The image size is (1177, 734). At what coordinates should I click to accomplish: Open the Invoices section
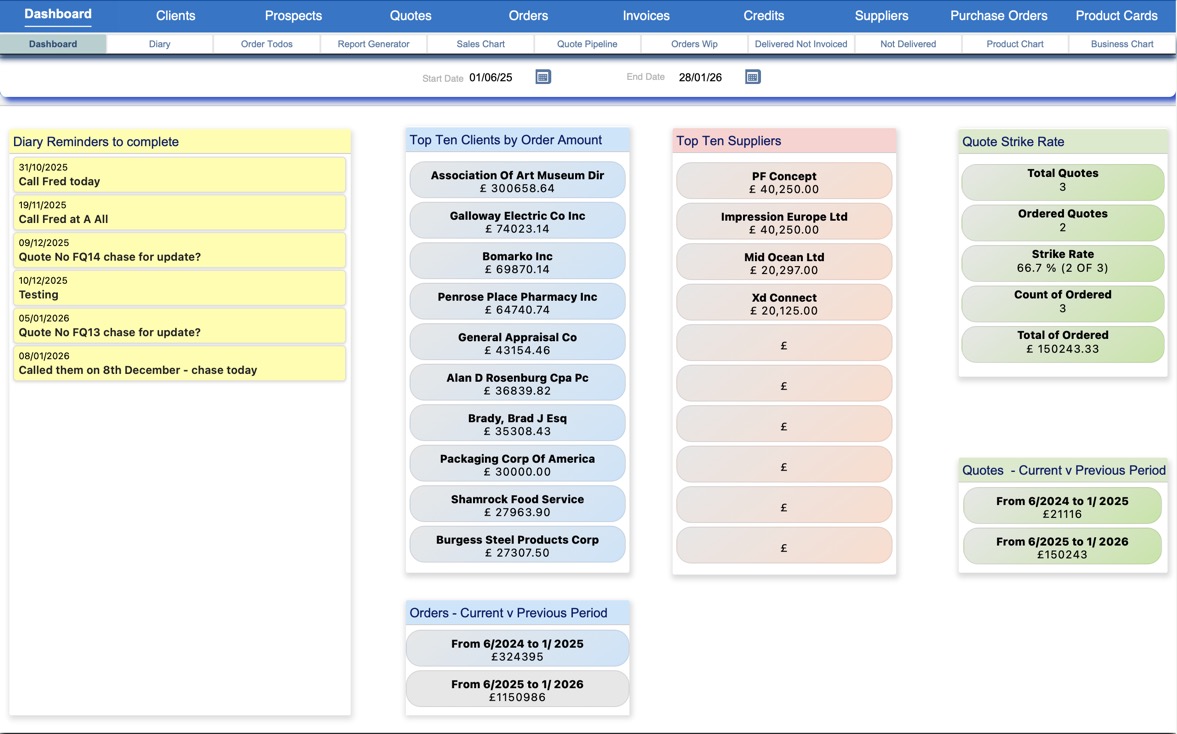pyautogui.click(x=645, y=15)
